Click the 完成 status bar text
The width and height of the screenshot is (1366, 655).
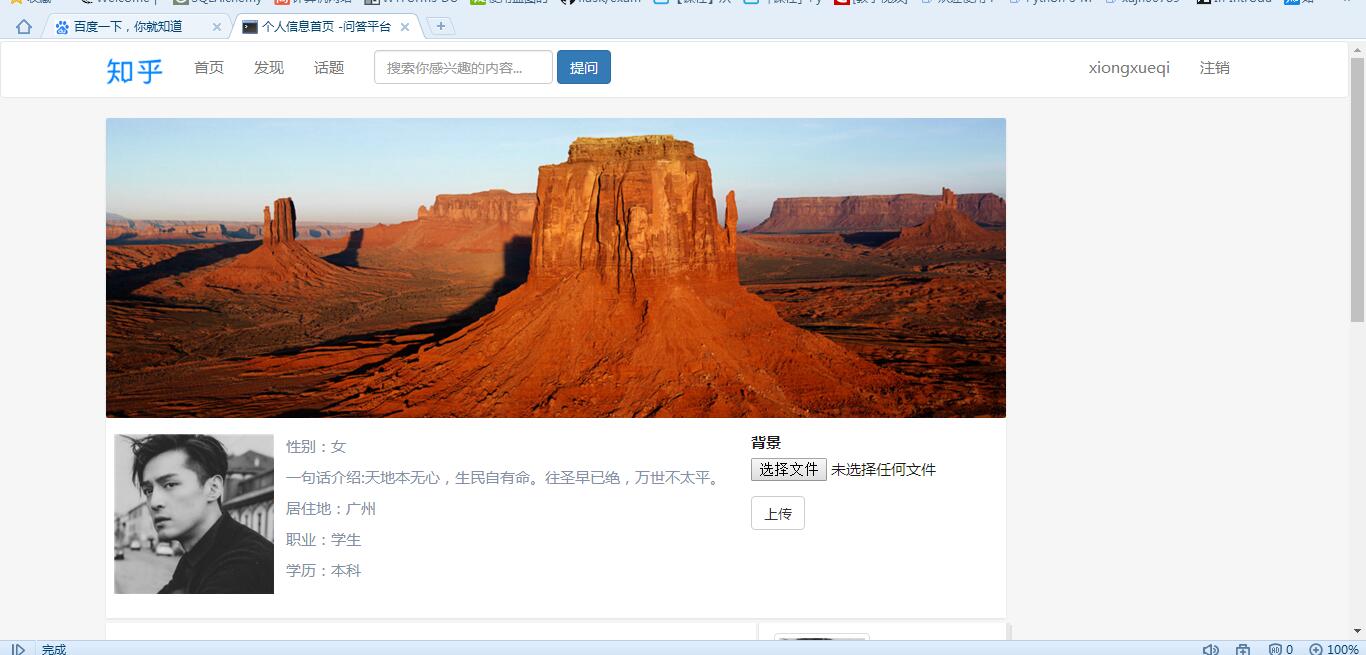(x=54, y=649)
